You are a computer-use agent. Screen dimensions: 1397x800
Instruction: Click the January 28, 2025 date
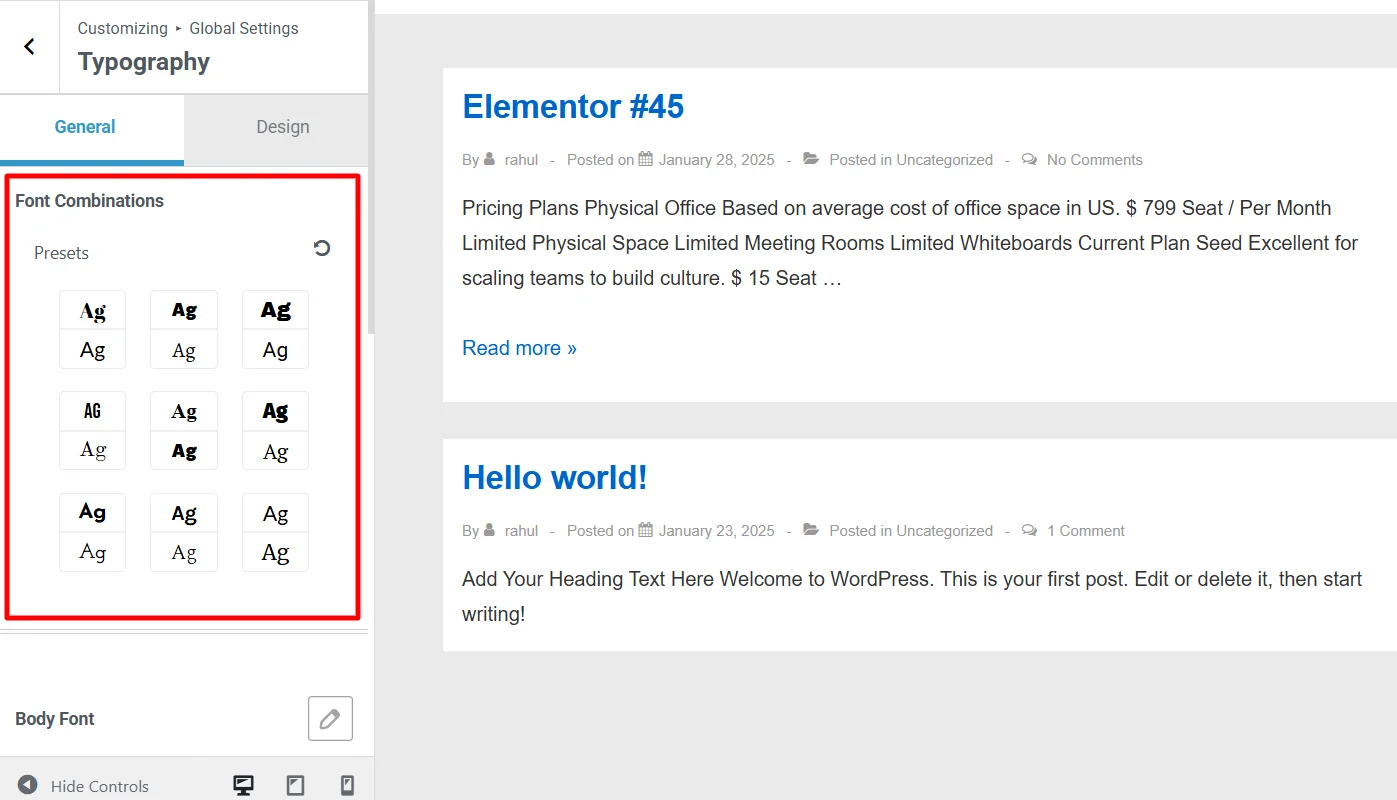pyautogui.click(x=716, y=160)
